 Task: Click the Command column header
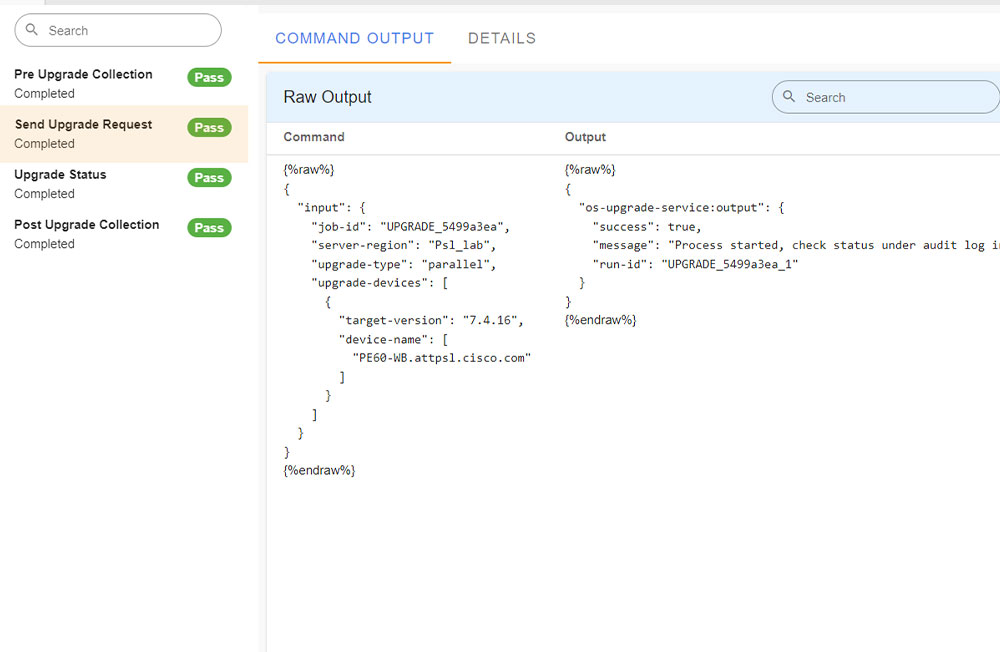click(314, 137)
